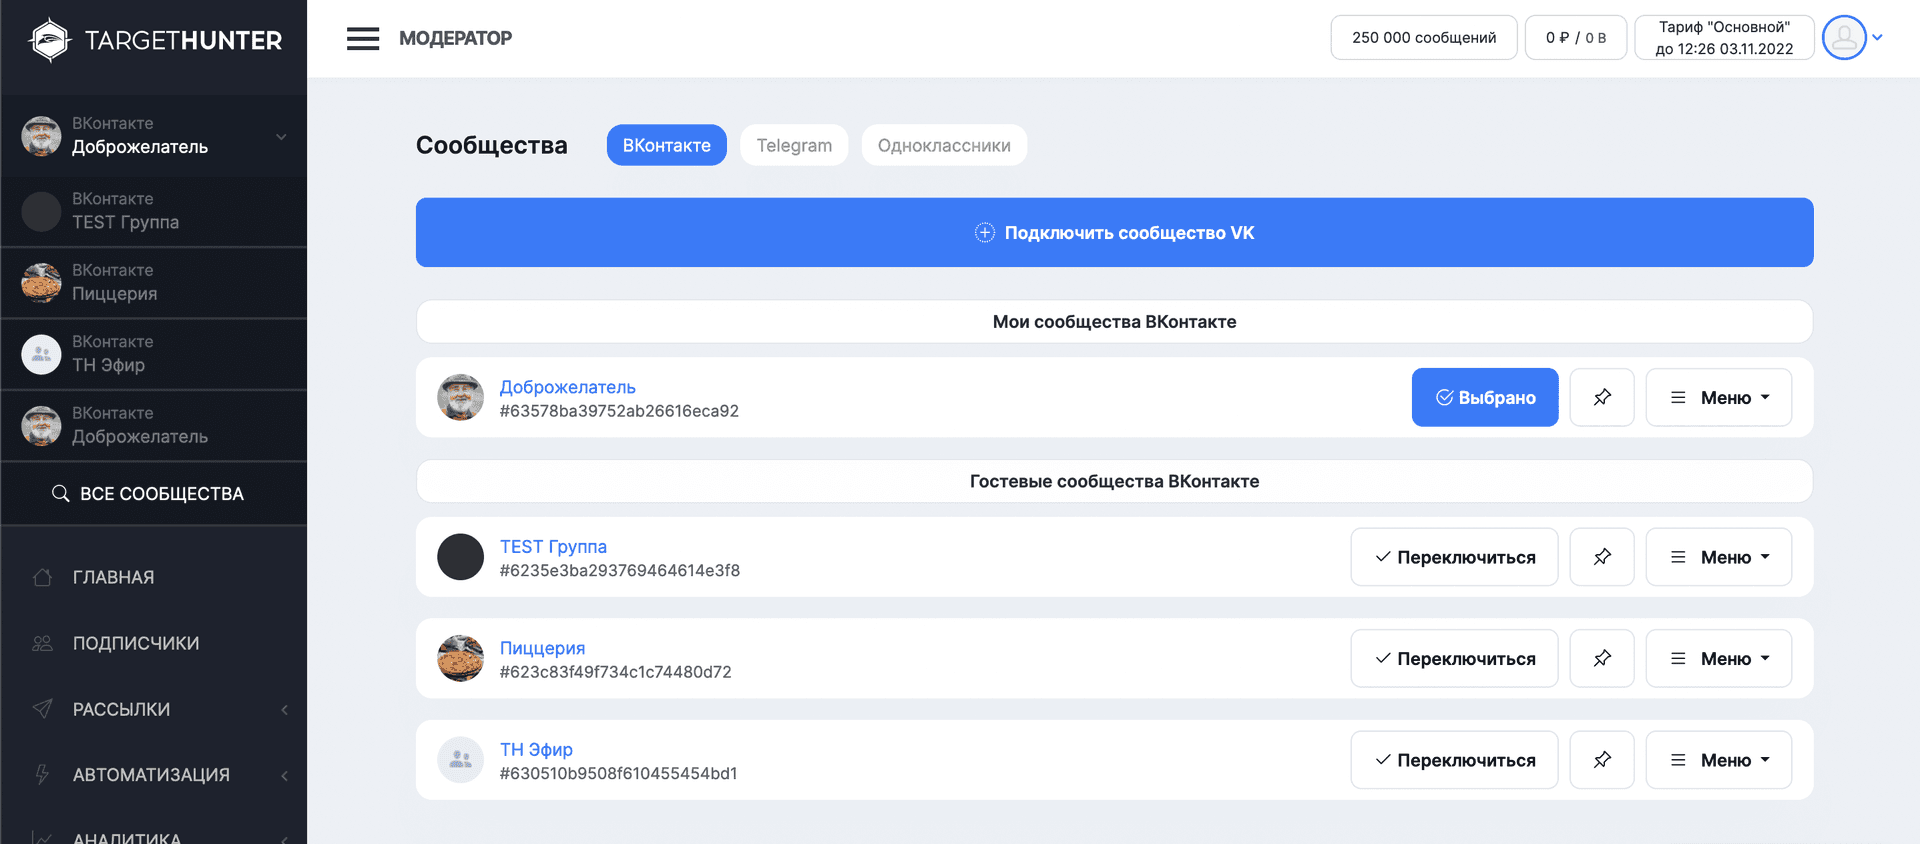
Task: Open Меню dropdown for TH Эфир
Action: tap(1718, 760)
